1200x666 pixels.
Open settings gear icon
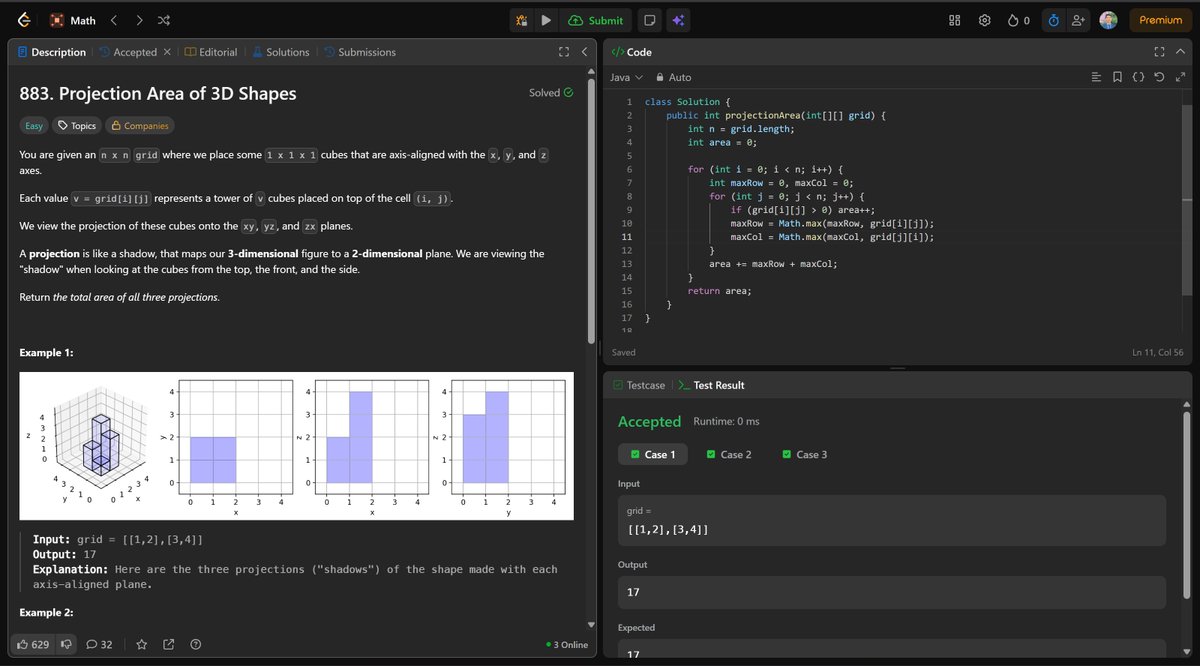pyautogui.click(x=984, y=20)
